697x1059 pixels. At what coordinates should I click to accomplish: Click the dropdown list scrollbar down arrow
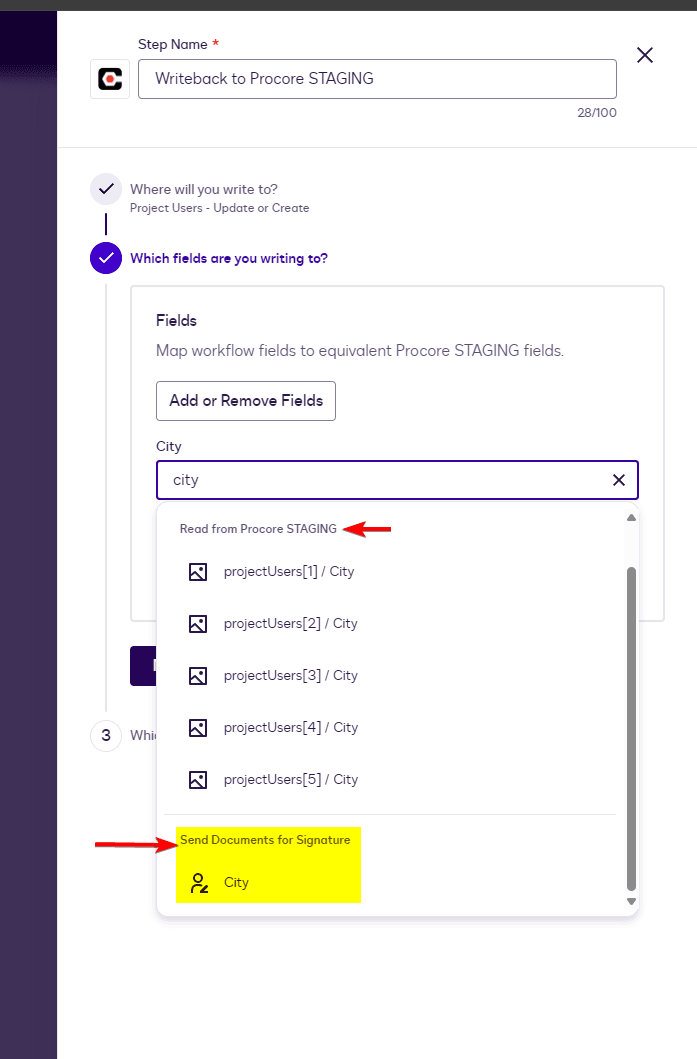[631, 901]
